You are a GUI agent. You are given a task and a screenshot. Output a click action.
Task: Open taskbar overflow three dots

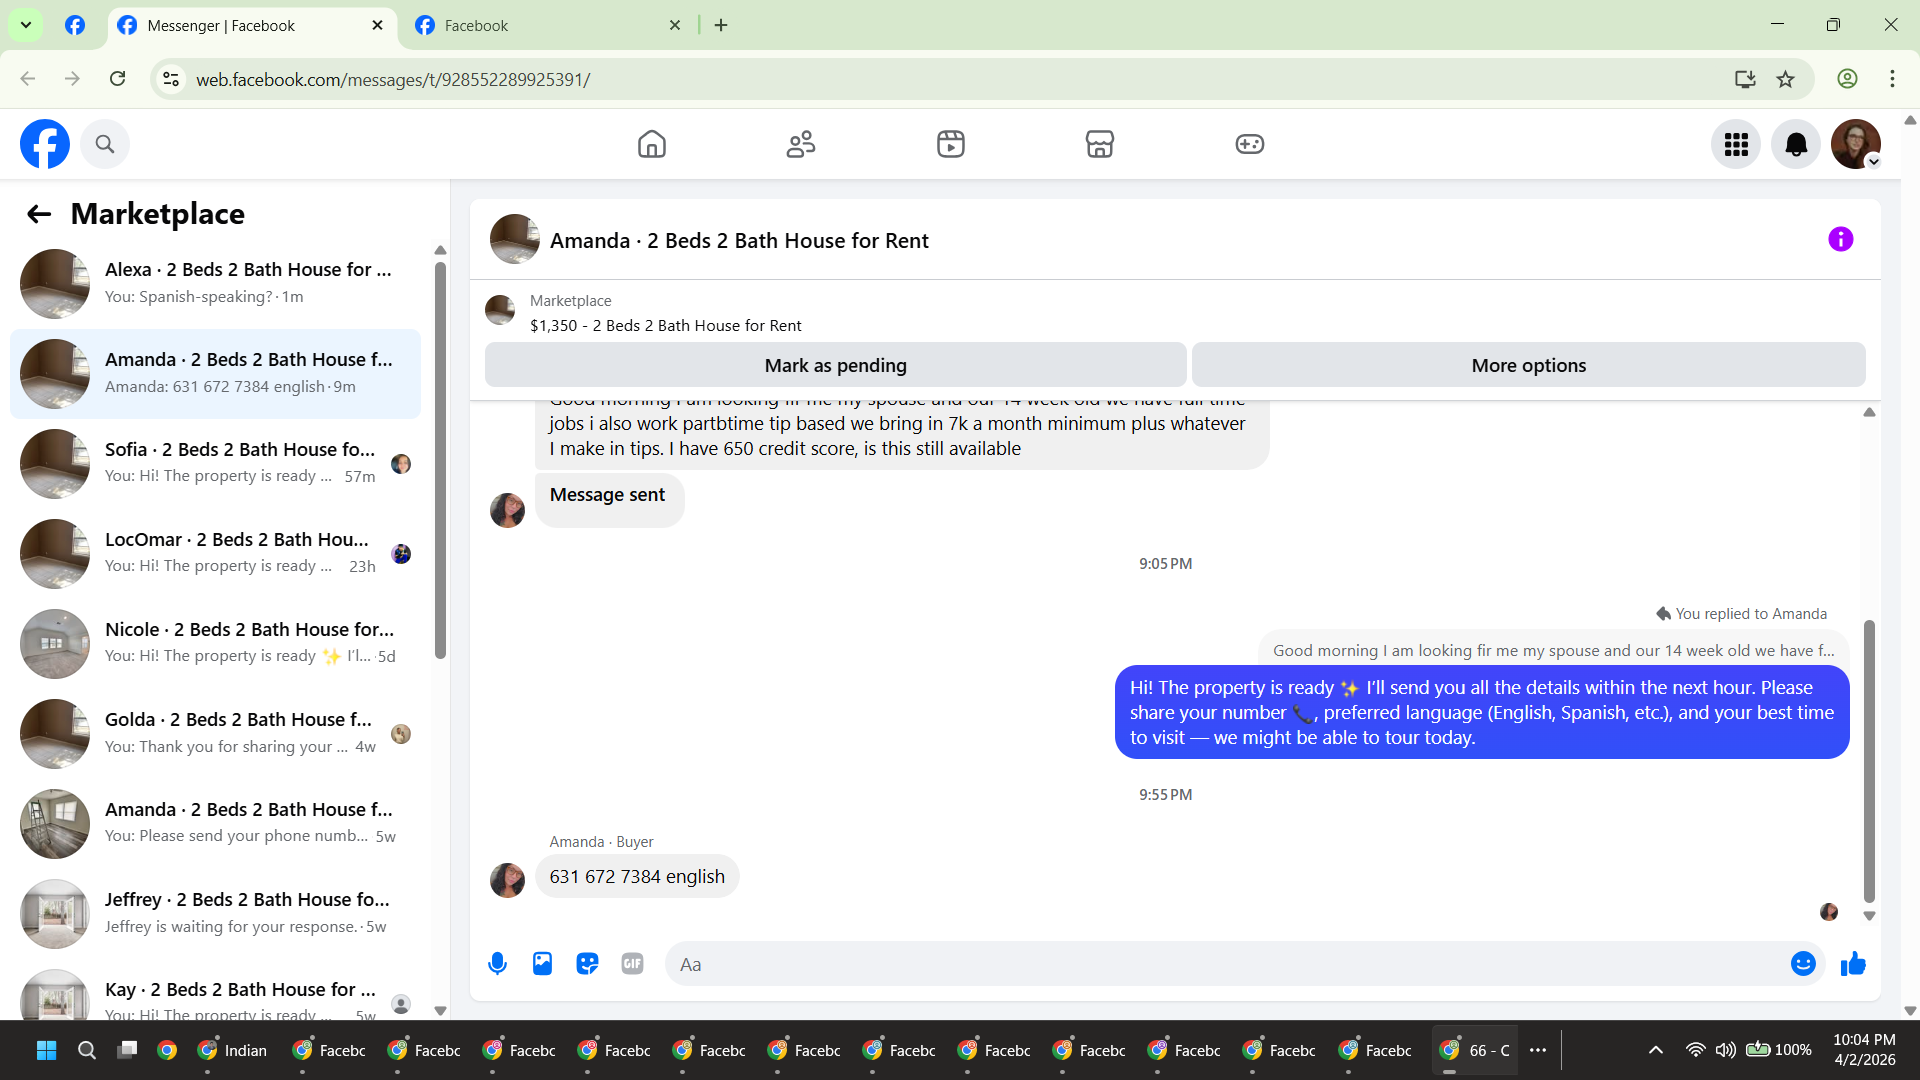(1538, 1050)
